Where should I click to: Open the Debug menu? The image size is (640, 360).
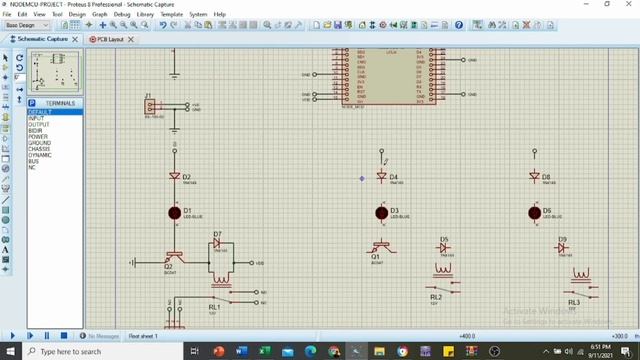coord(122,14)
